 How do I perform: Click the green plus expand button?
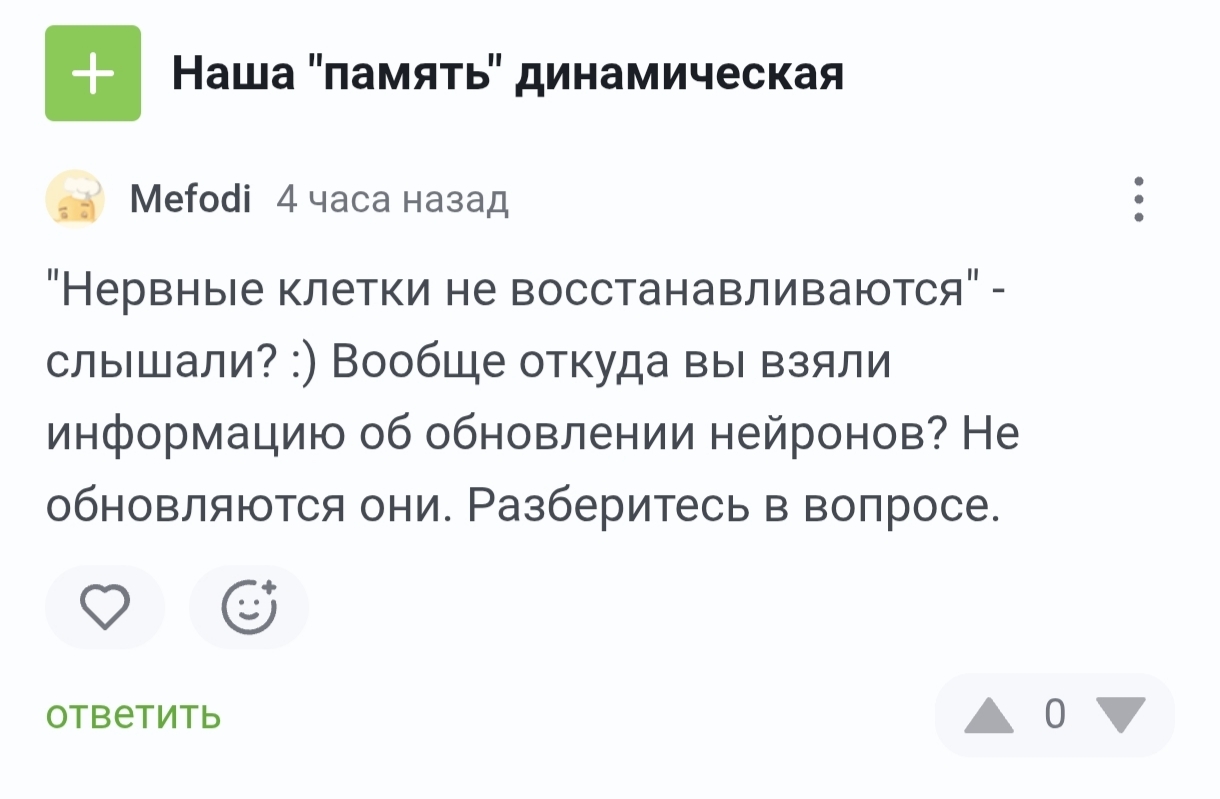[x=93, y=73]
